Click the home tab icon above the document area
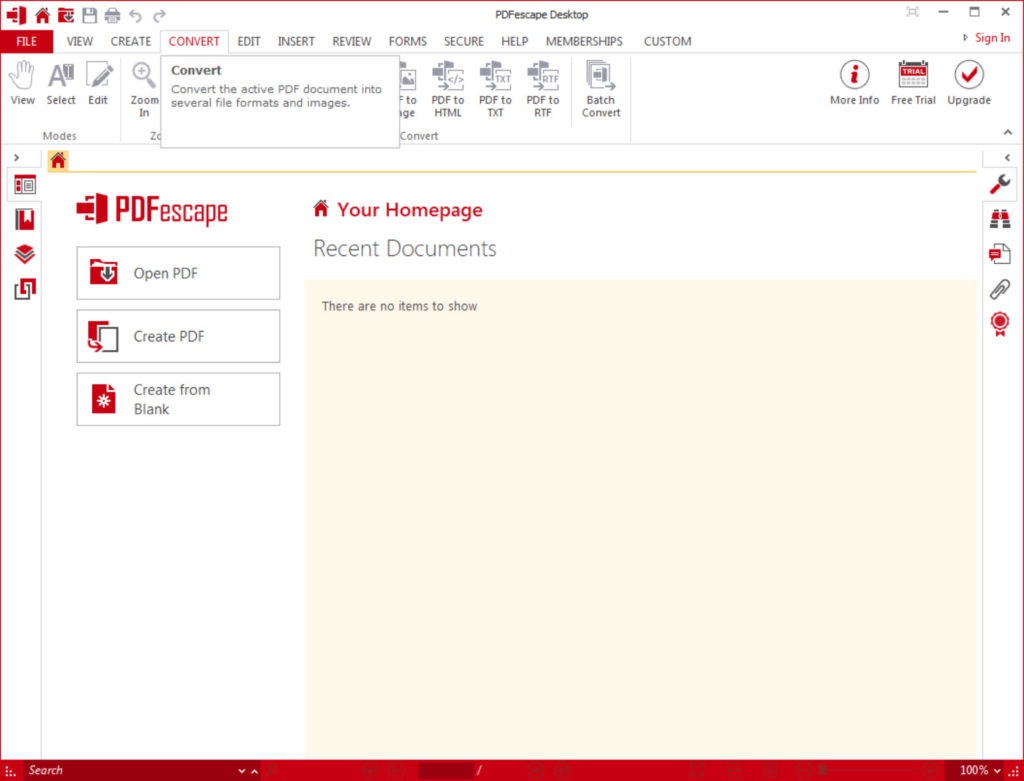The image size is (1024, 781). point(58,160)
